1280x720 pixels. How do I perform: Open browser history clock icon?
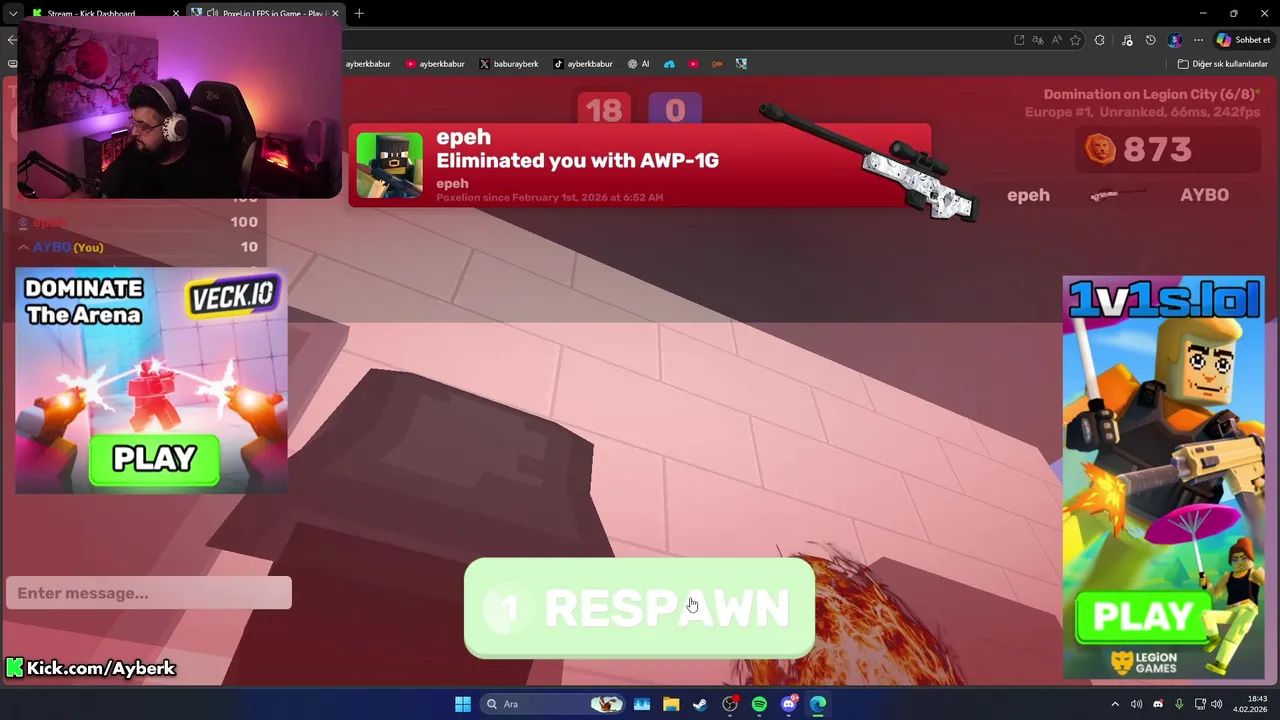[1150, 40]
